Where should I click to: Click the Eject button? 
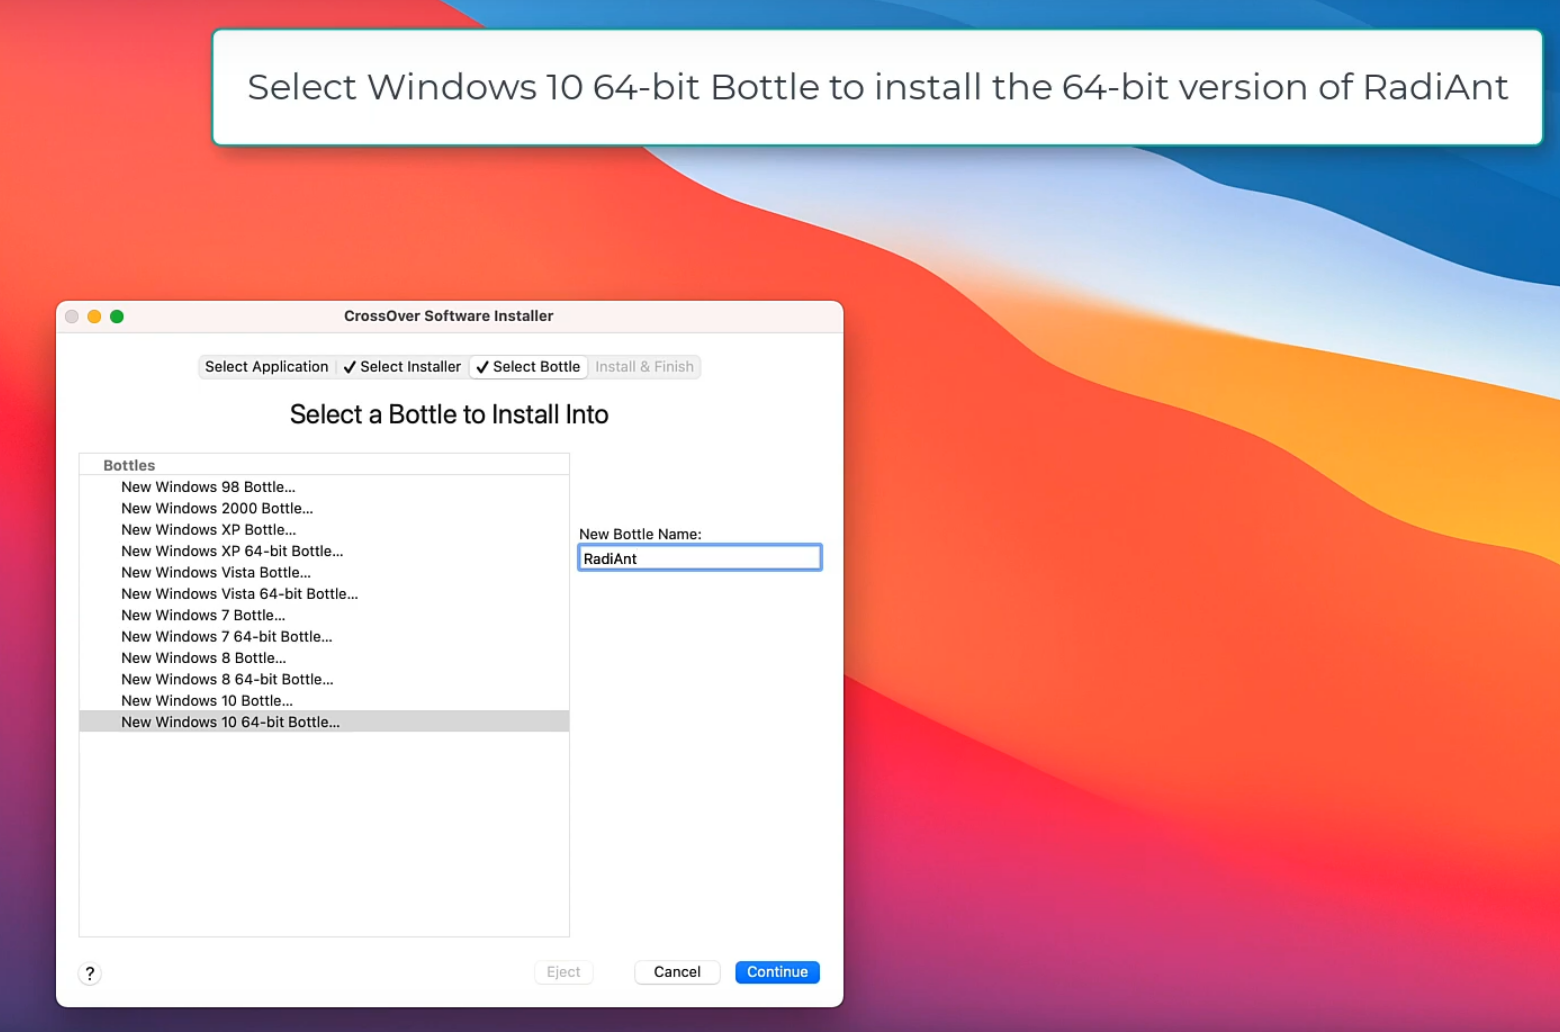click(563, 972)
